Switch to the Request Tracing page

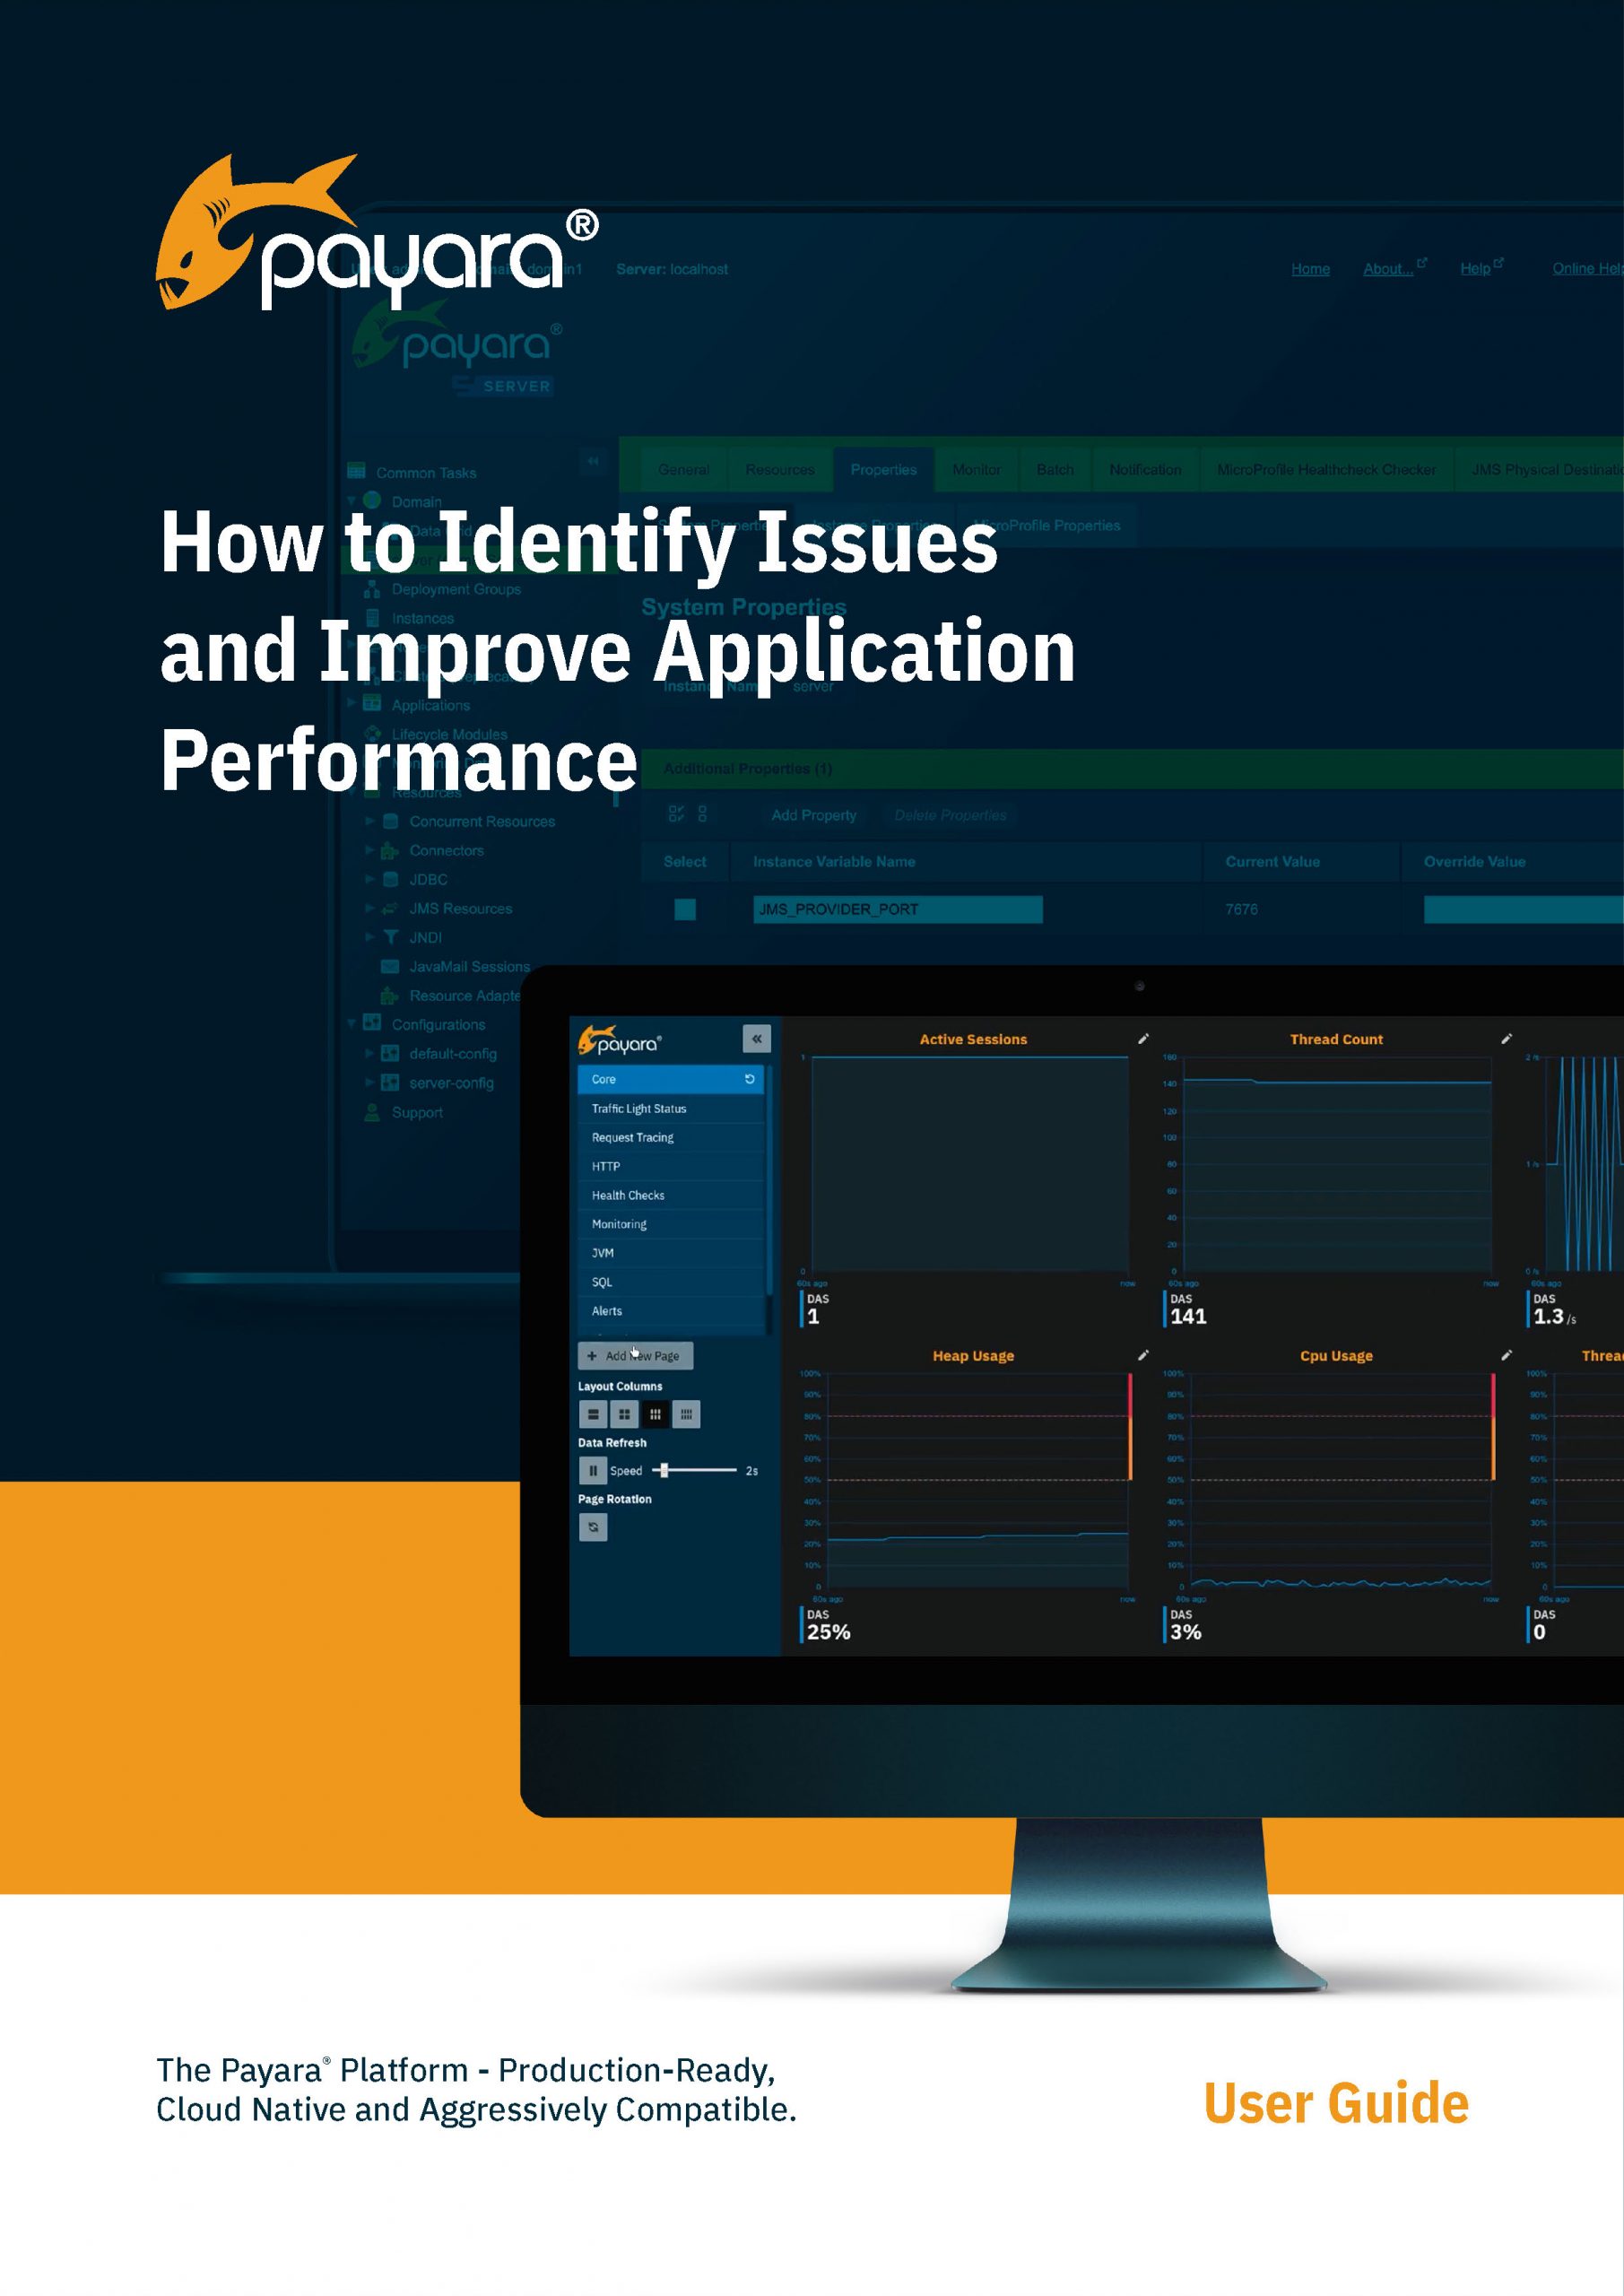pyautogui.click(x=633, y=1137)
